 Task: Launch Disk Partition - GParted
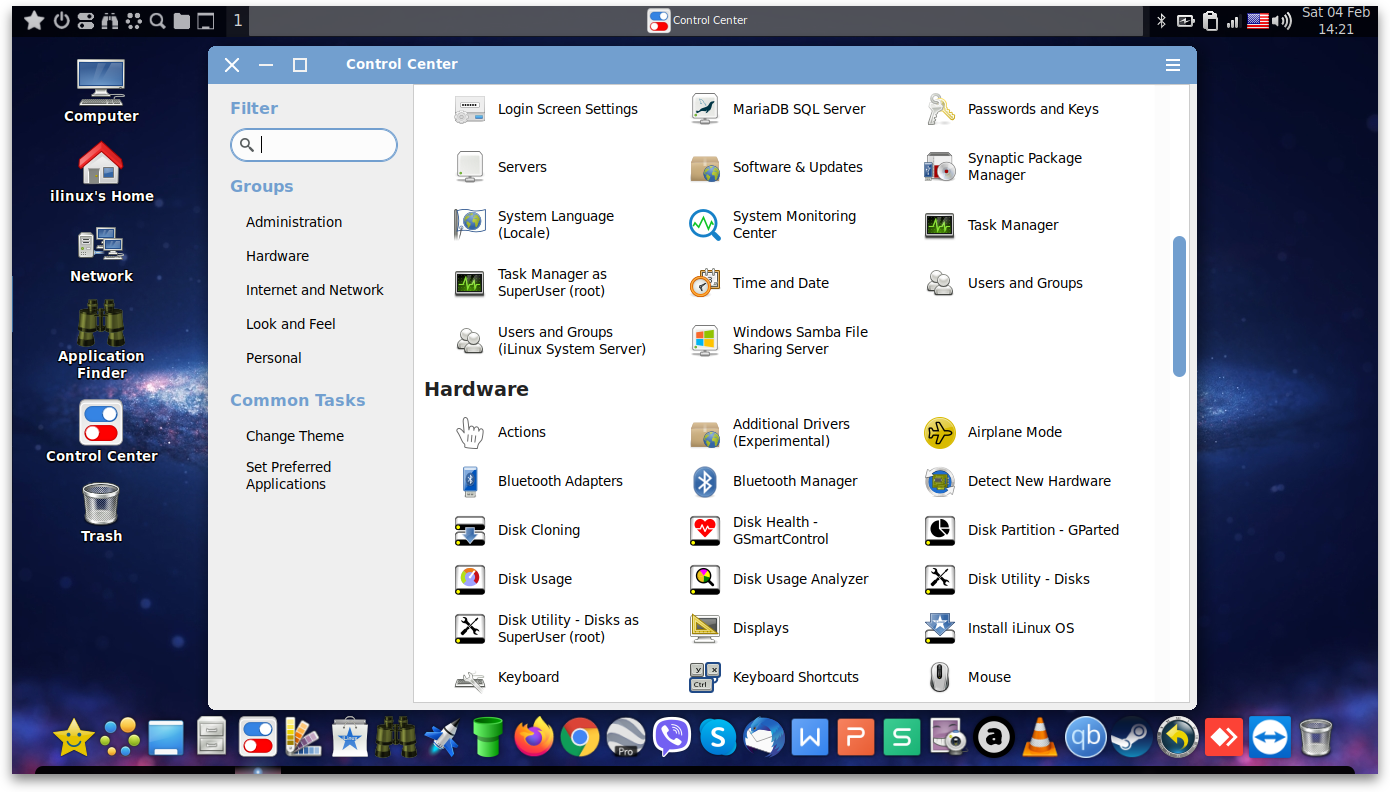click(1022, 530)
